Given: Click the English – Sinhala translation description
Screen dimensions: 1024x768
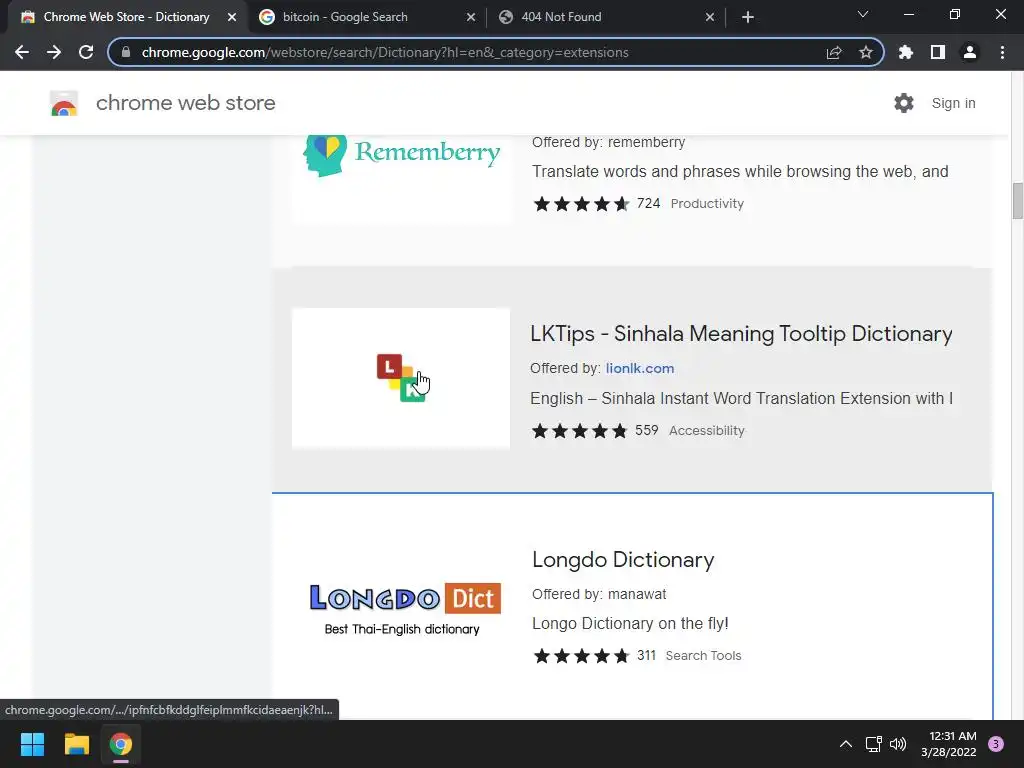Looking at the screenshot, I should [x=741, y=398].
